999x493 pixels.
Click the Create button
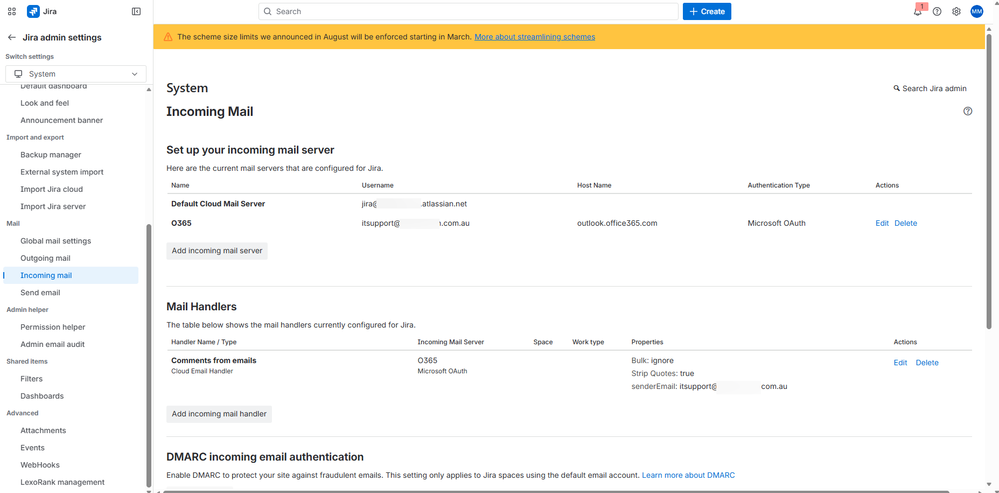[707, 11]
